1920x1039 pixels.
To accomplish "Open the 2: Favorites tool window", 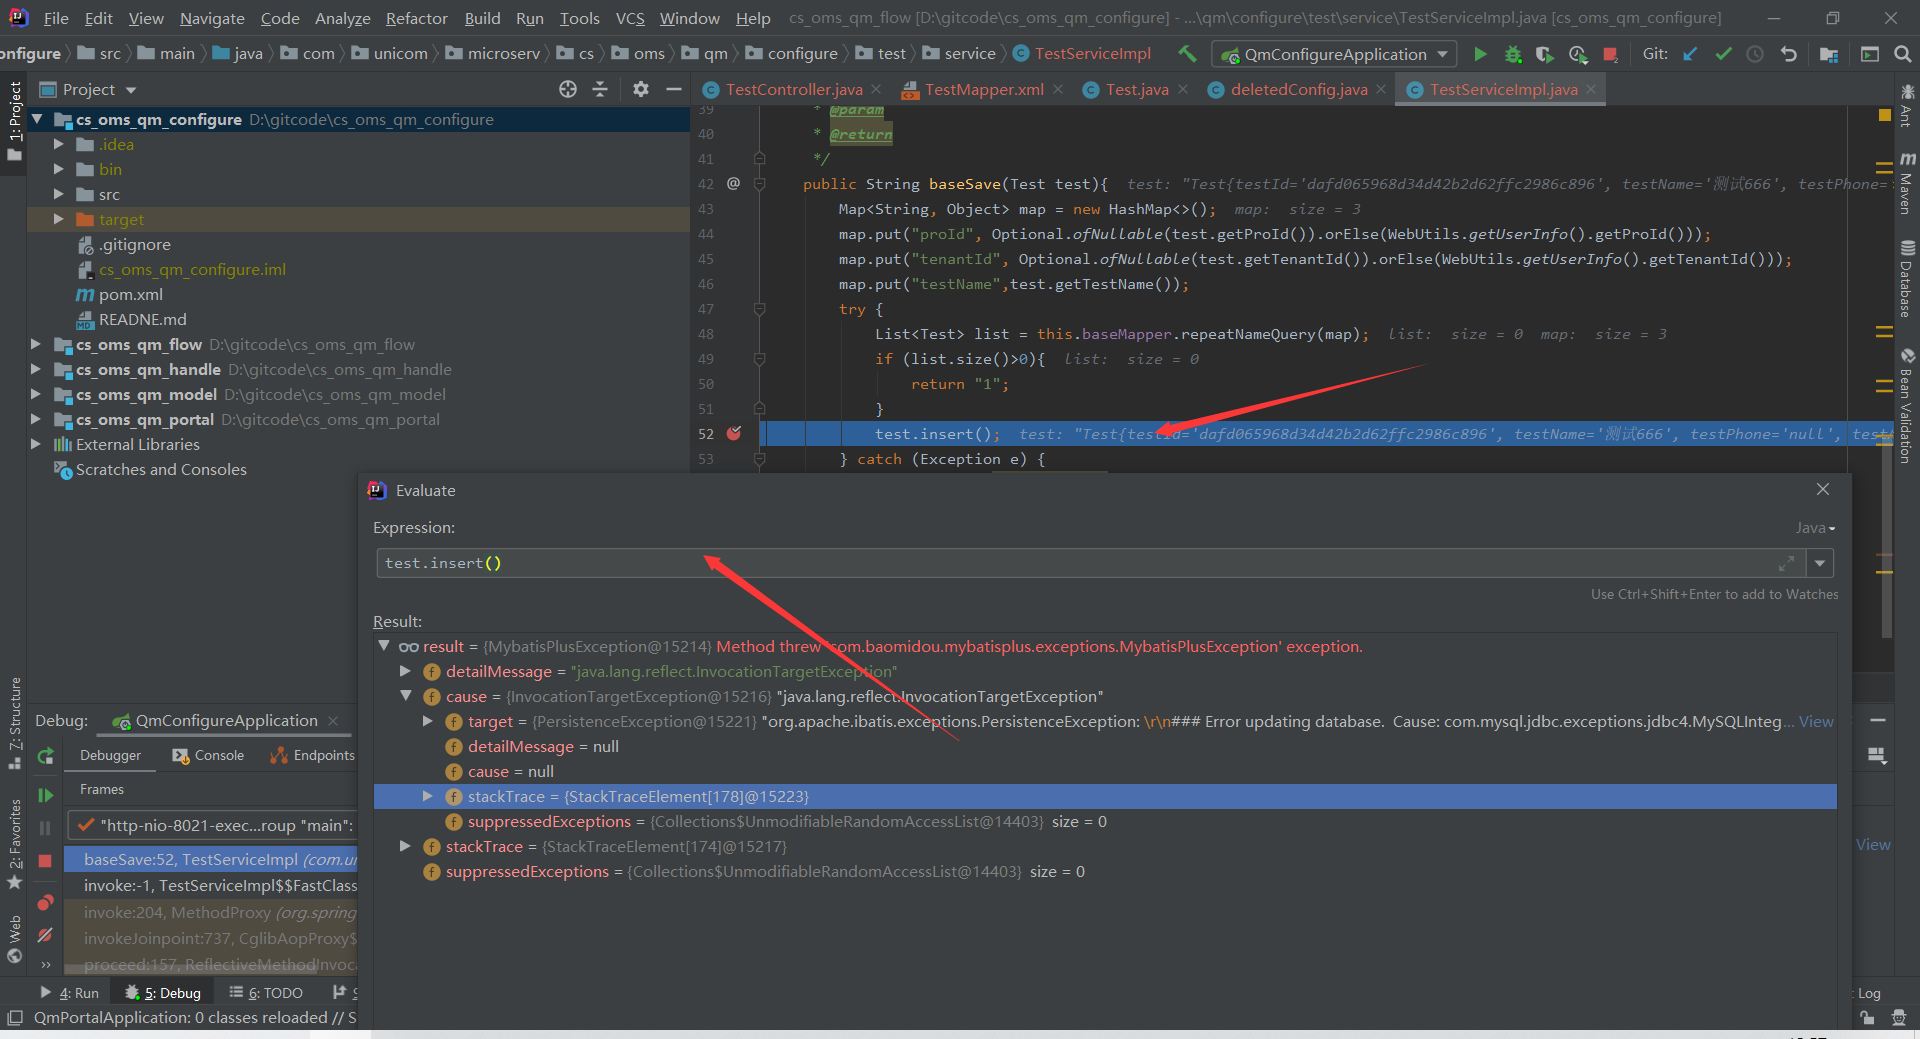I will click(14, 843).
